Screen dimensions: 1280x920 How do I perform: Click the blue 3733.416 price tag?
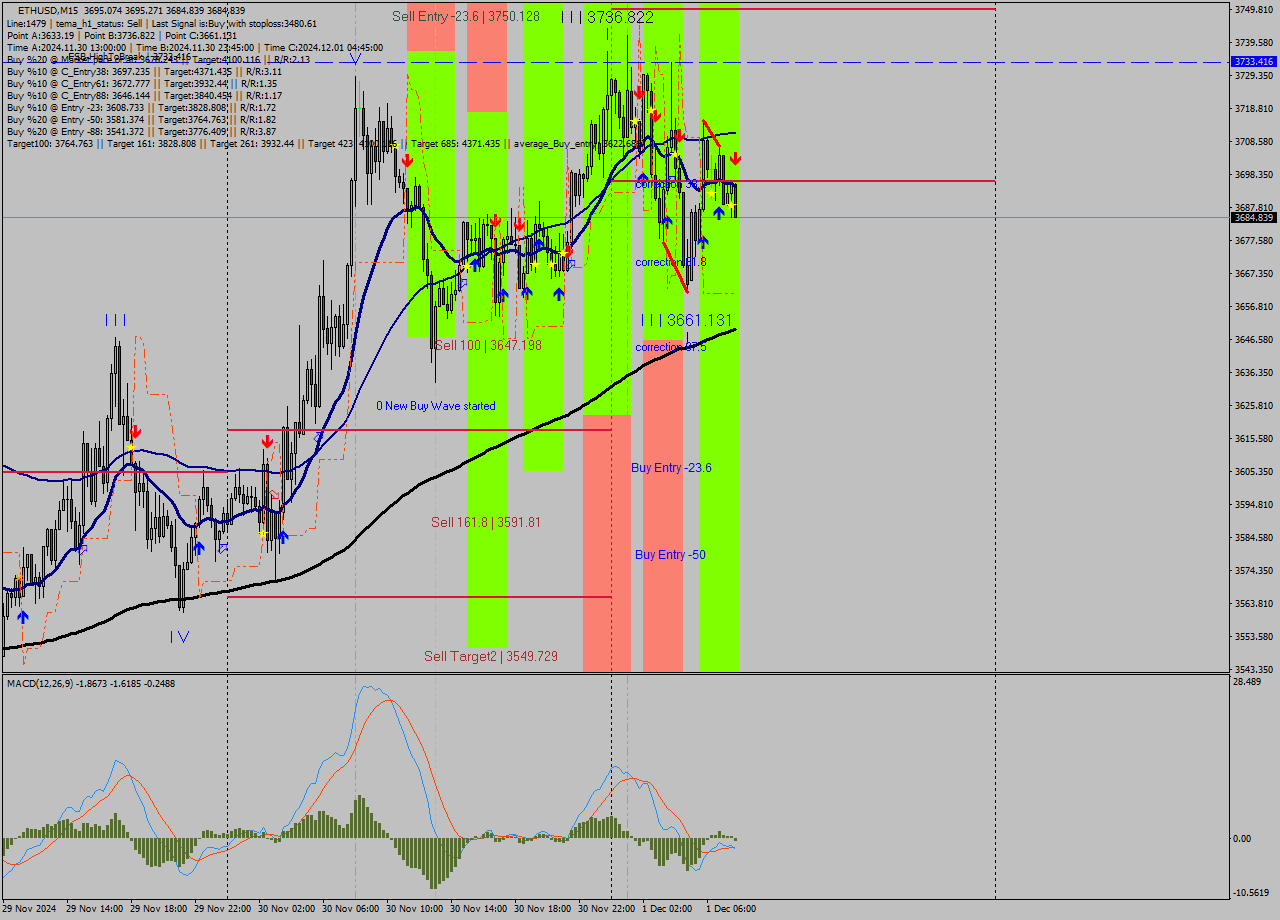[x=1254, y=62]
